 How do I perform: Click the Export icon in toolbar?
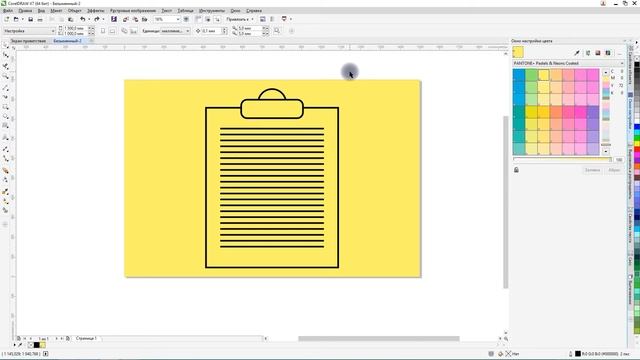pos(135,19)
